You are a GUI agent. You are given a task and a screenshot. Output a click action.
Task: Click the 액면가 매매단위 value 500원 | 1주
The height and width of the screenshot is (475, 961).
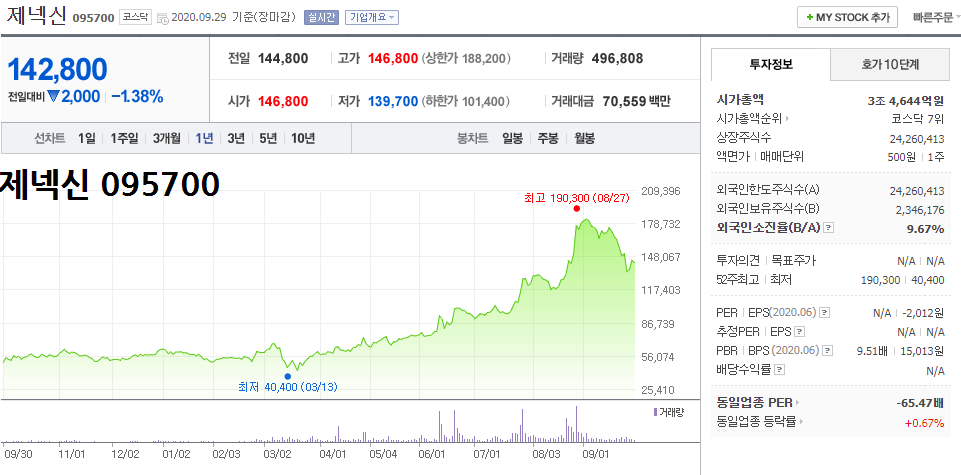(x=916, y=157)
